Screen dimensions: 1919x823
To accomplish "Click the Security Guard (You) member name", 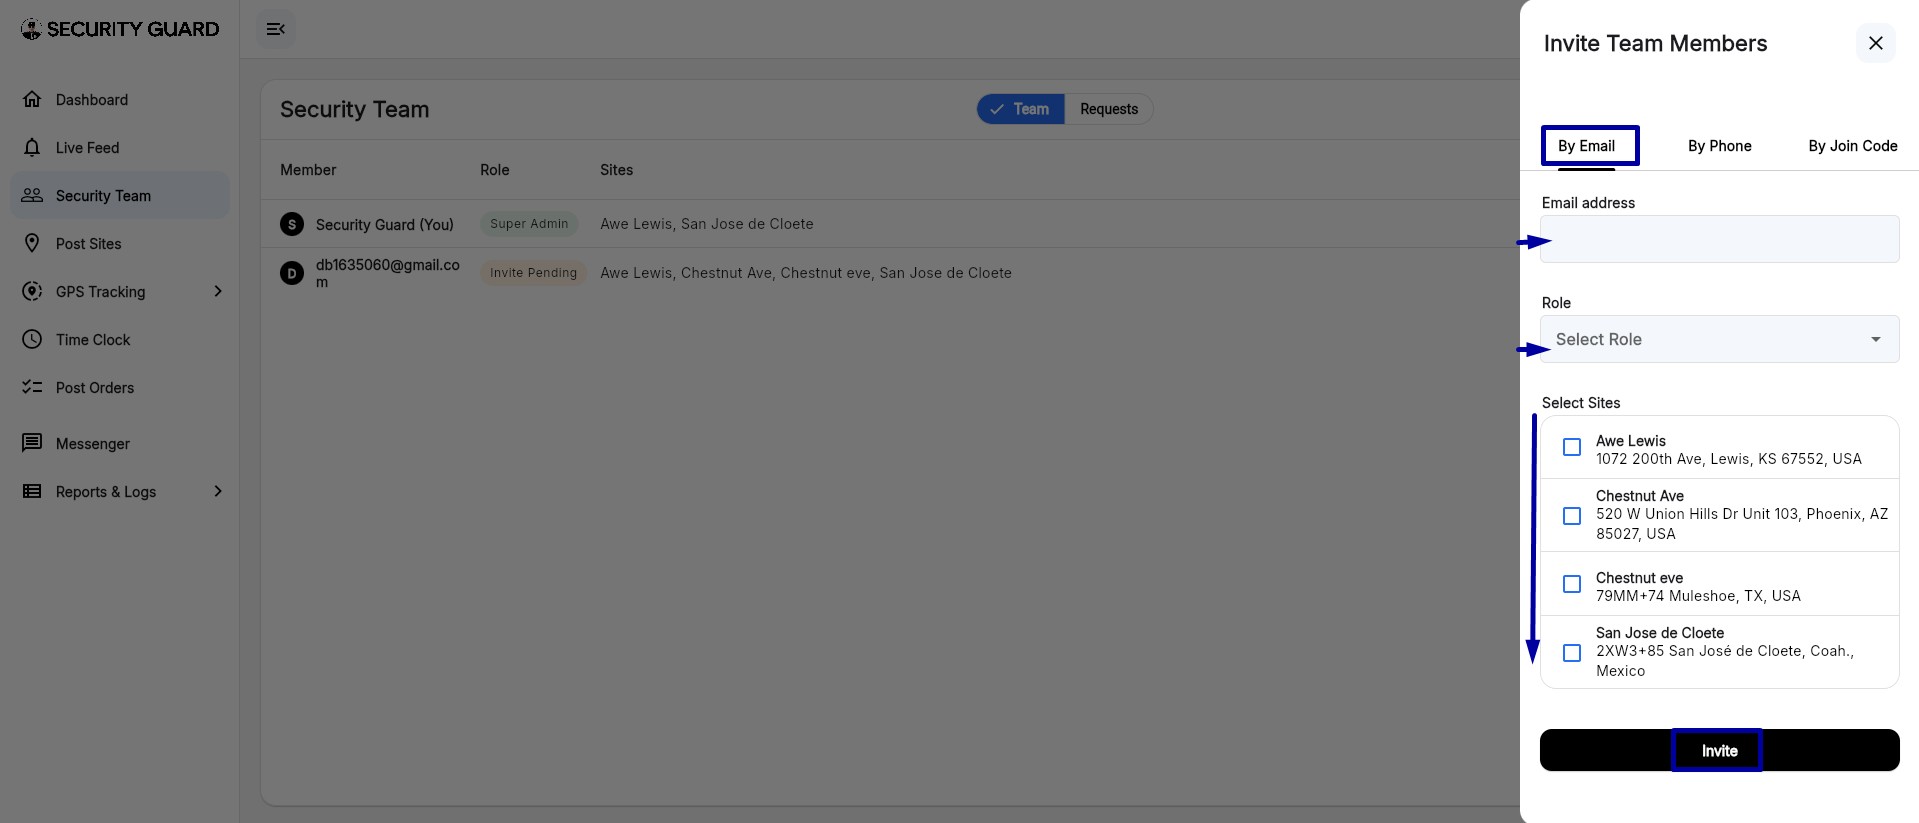I will pyautogui.click(x=385, y=225).
